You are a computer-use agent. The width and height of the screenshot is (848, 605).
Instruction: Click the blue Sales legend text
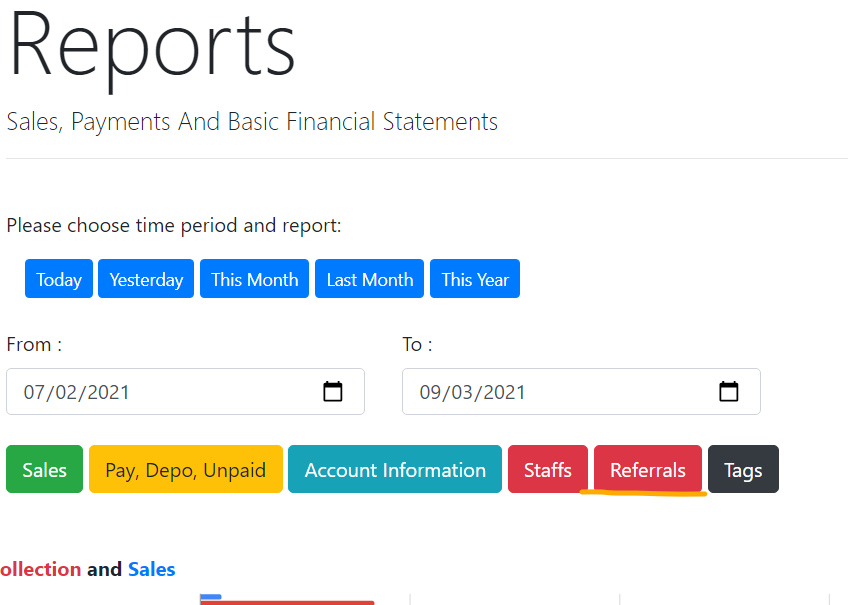151,569
